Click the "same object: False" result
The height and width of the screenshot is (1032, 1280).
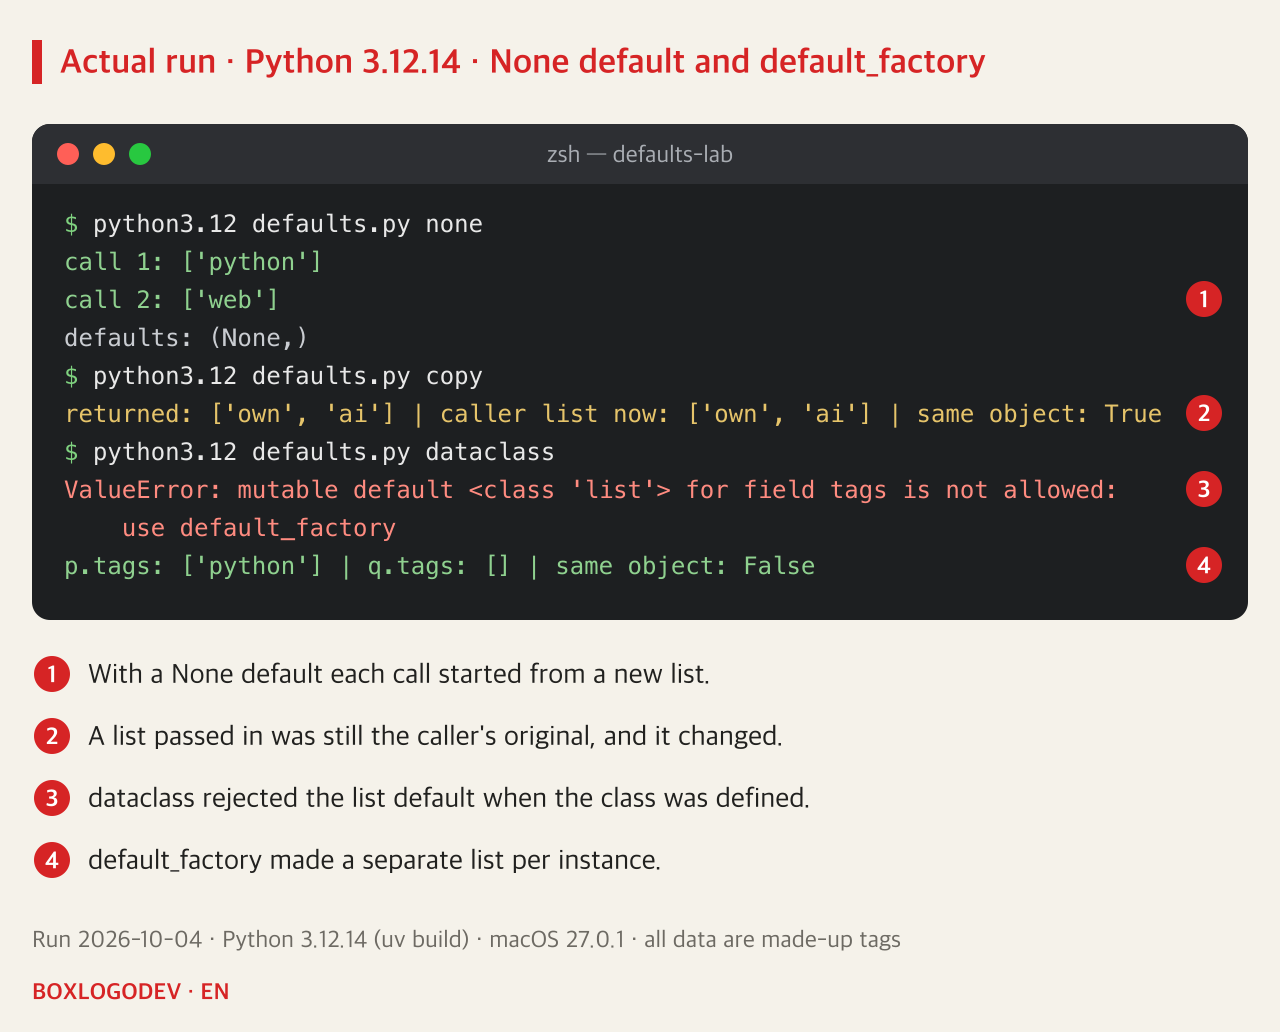[685, 566]
